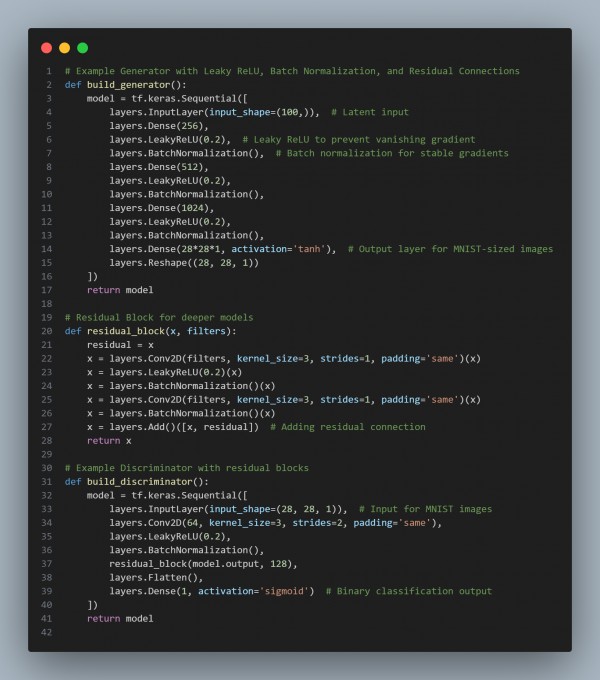Click the 'build_generator' function name
Image resolution: width=600 pixels, height=680 pixels.
(x=129, y=85)
